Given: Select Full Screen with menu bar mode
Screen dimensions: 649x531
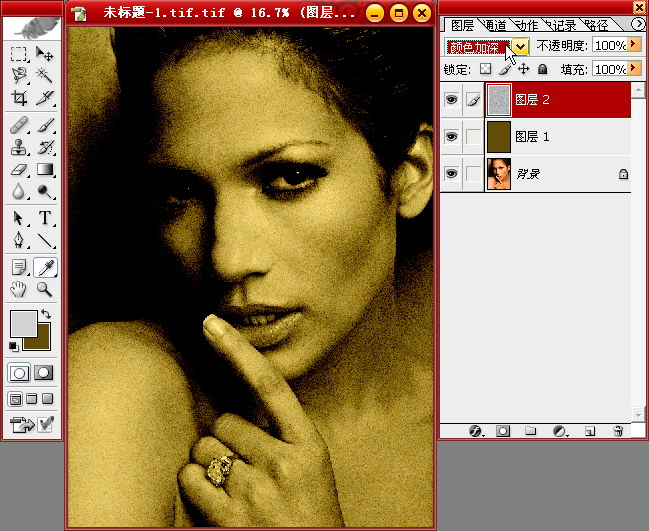Looking at the screenshot, I should point(32,399).
